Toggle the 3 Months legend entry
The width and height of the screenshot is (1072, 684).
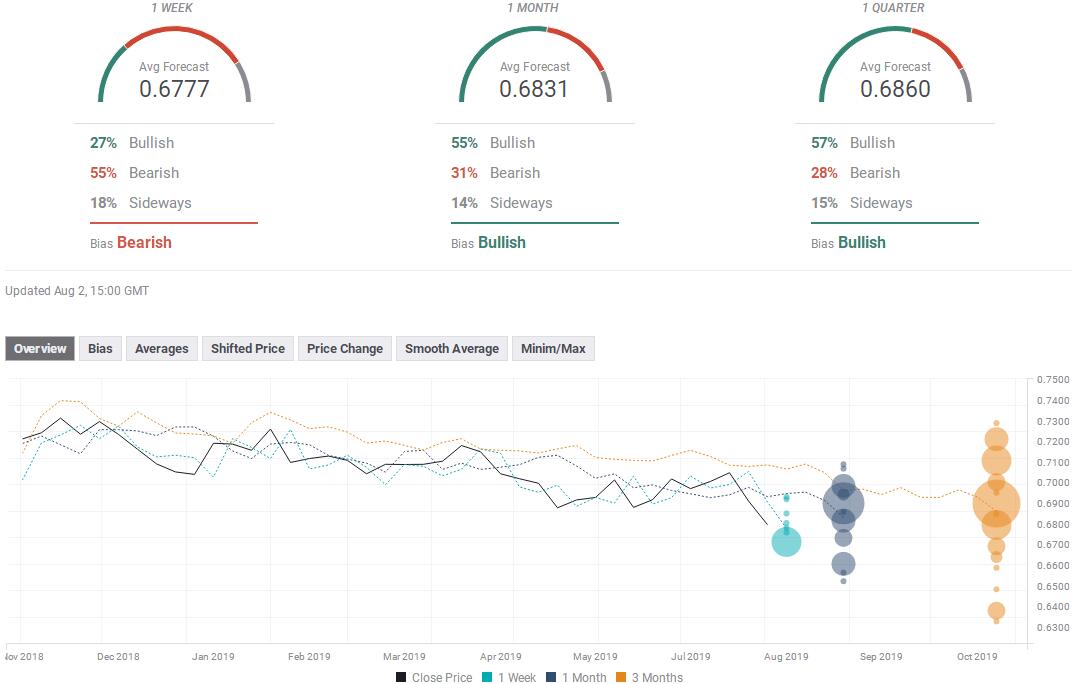648,677
